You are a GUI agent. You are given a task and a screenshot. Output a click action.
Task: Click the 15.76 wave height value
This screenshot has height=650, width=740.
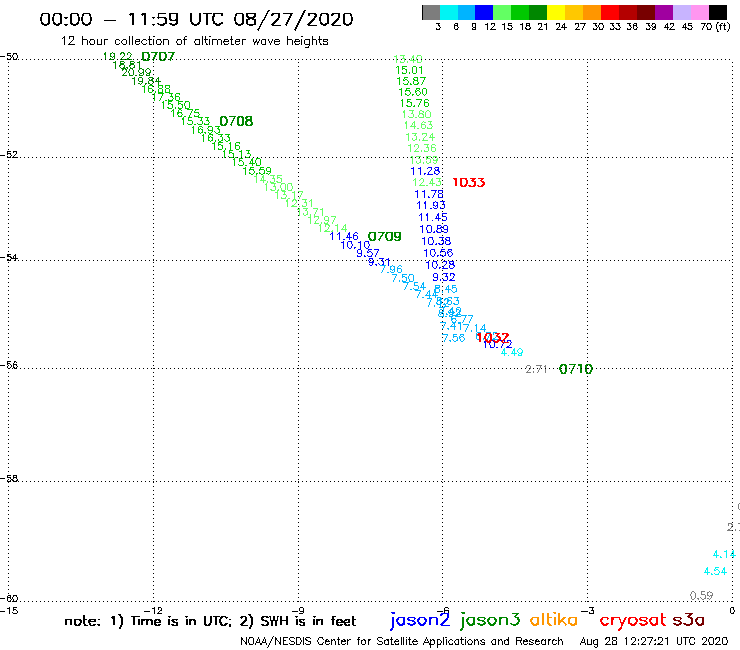[x=415, y=103]
